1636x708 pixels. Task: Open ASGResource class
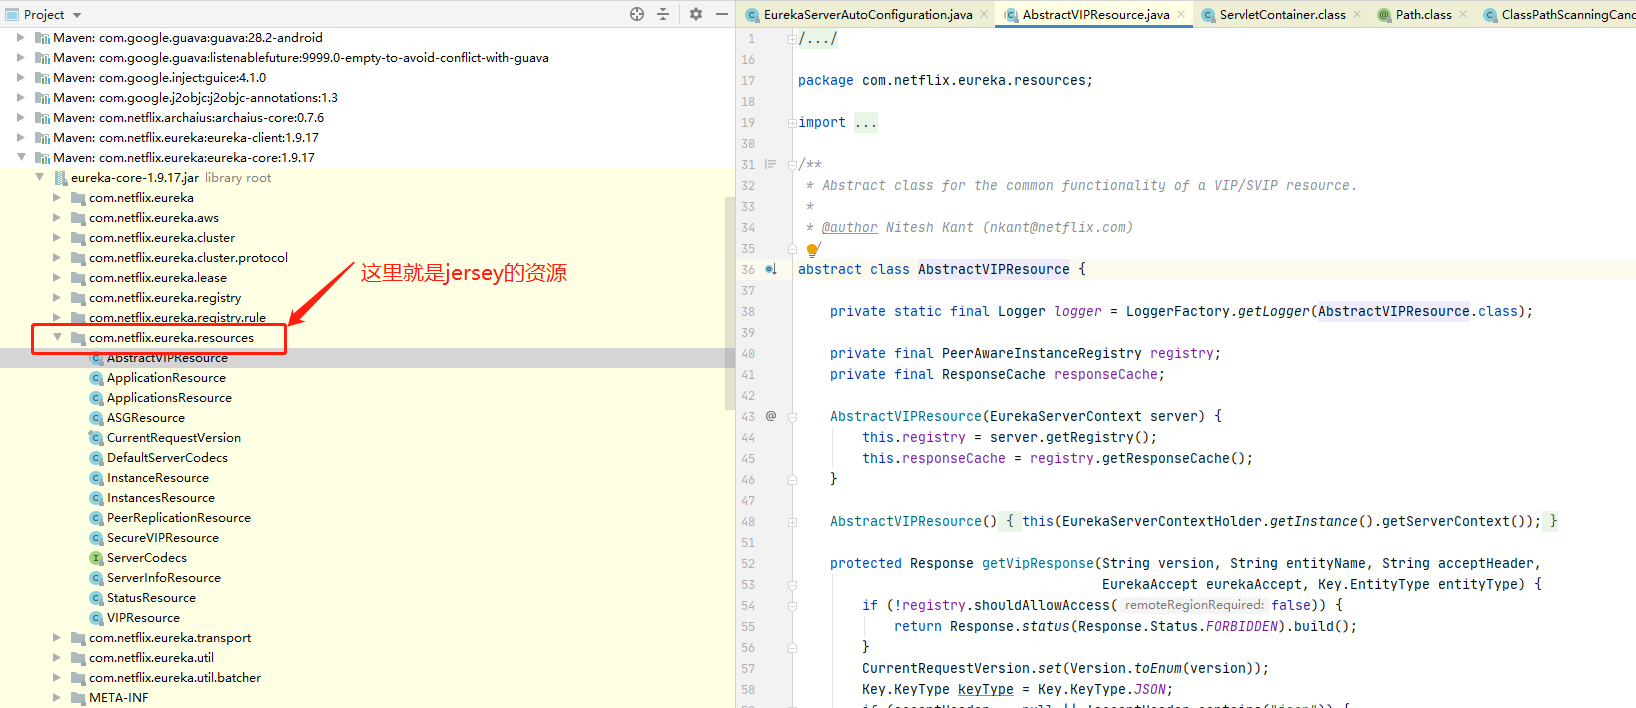tap(146, 418)
